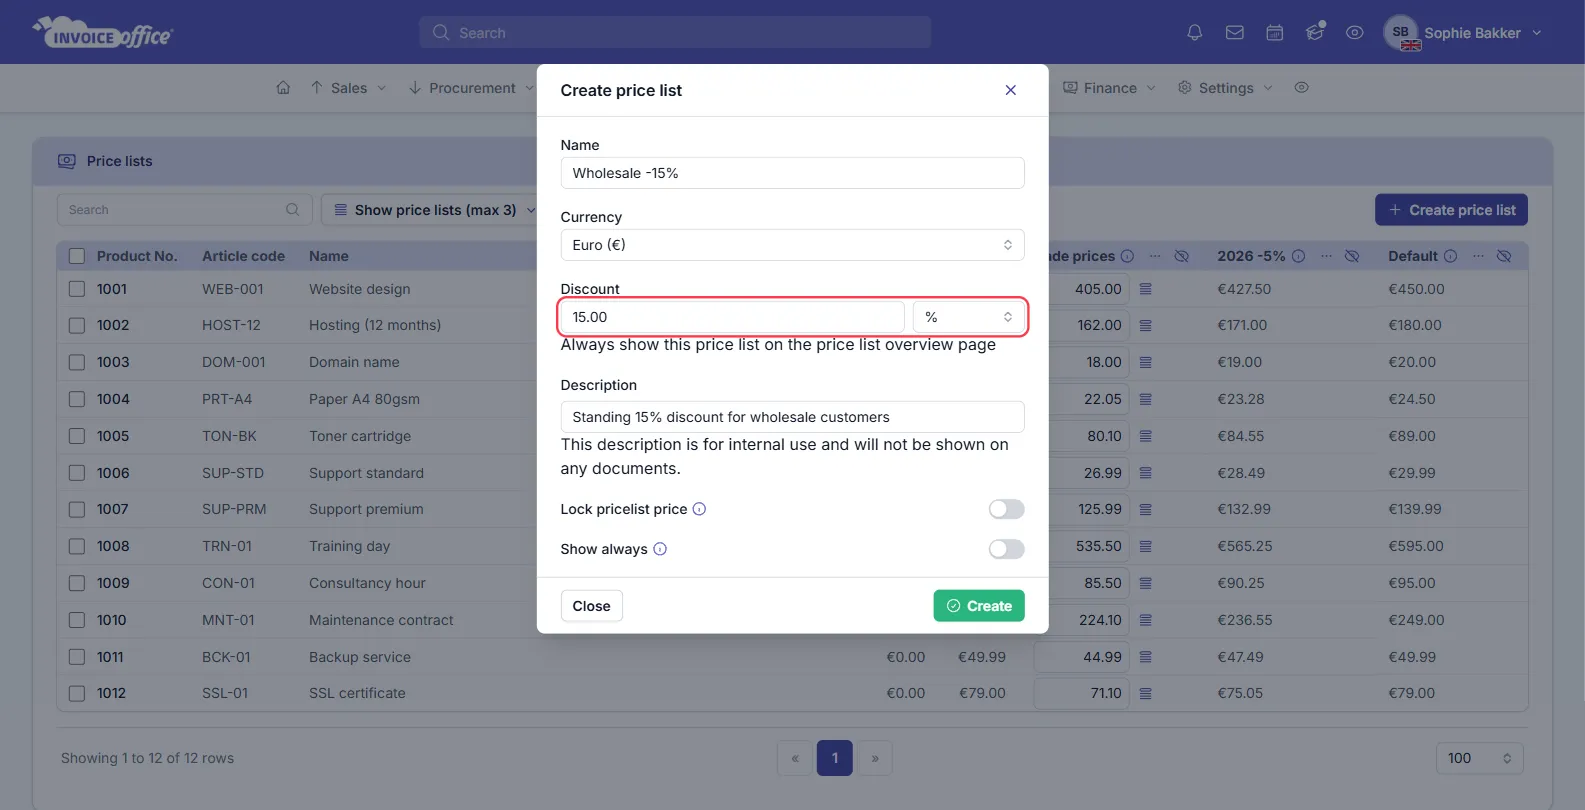Tick checkbox for product 1001

77,289
